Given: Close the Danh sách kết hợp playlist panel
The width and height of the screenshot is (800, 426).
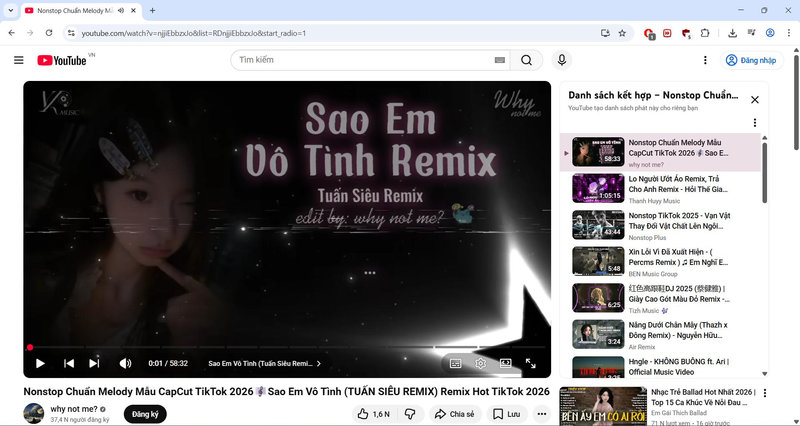Looking at the screenshot, I should click(x=755, y=99).
